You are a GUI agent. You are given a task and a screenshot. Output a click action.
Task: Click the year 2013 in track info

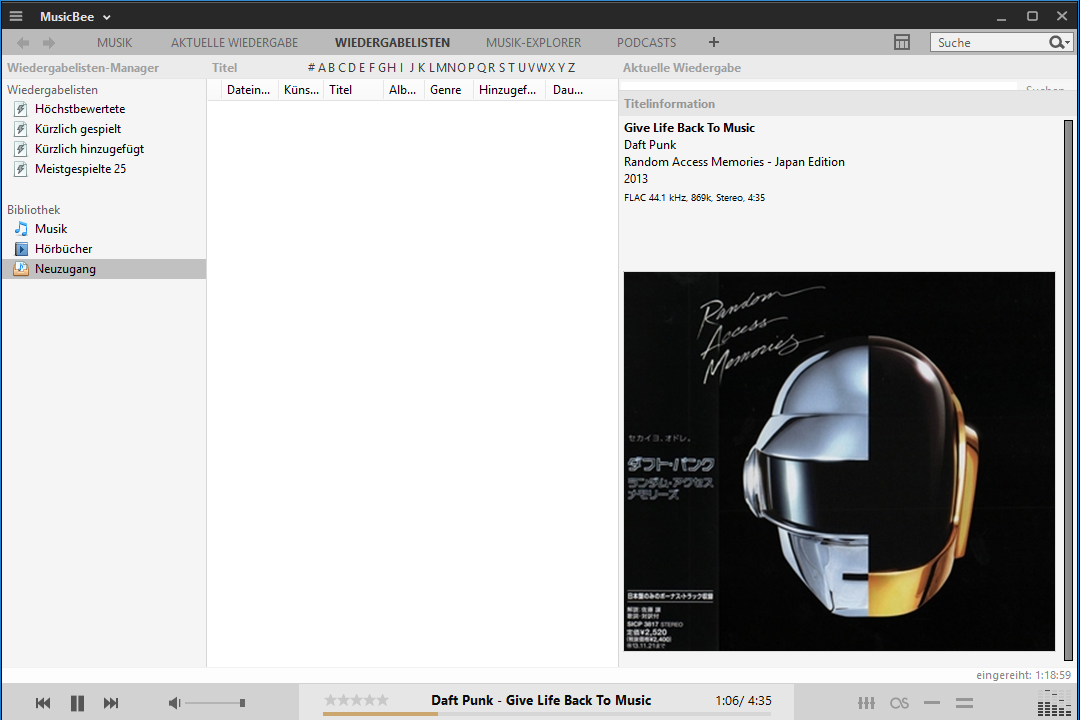(636, 178)
